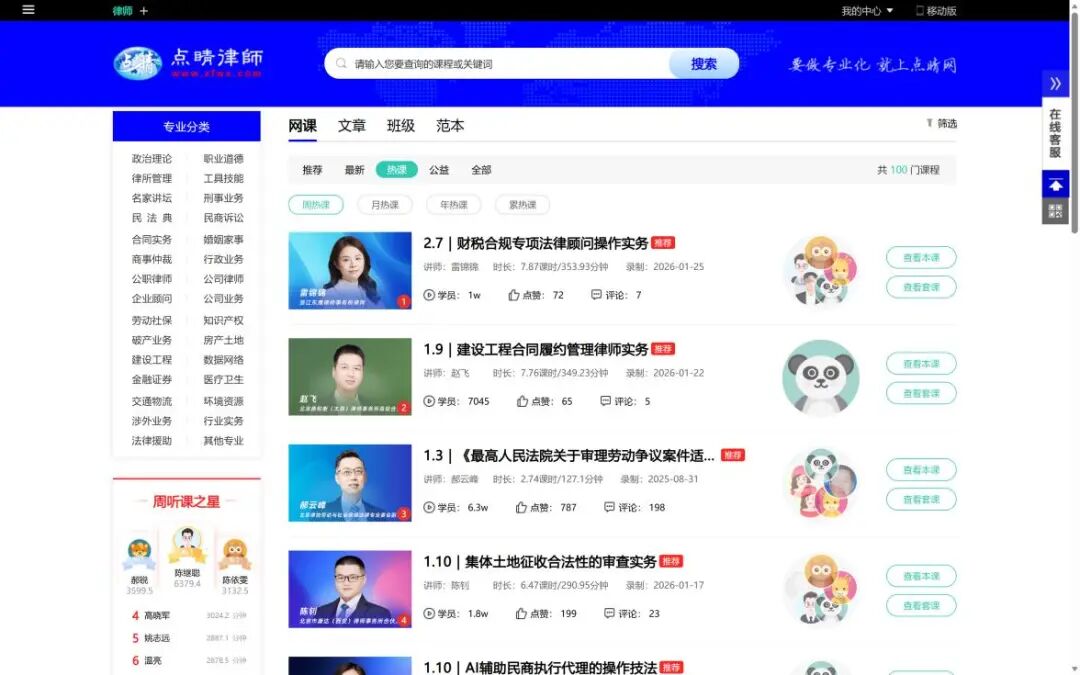Open 查看本课 for the first course
The height and width of the screenshot is (675, 1080).
click(x=920, y=257)
